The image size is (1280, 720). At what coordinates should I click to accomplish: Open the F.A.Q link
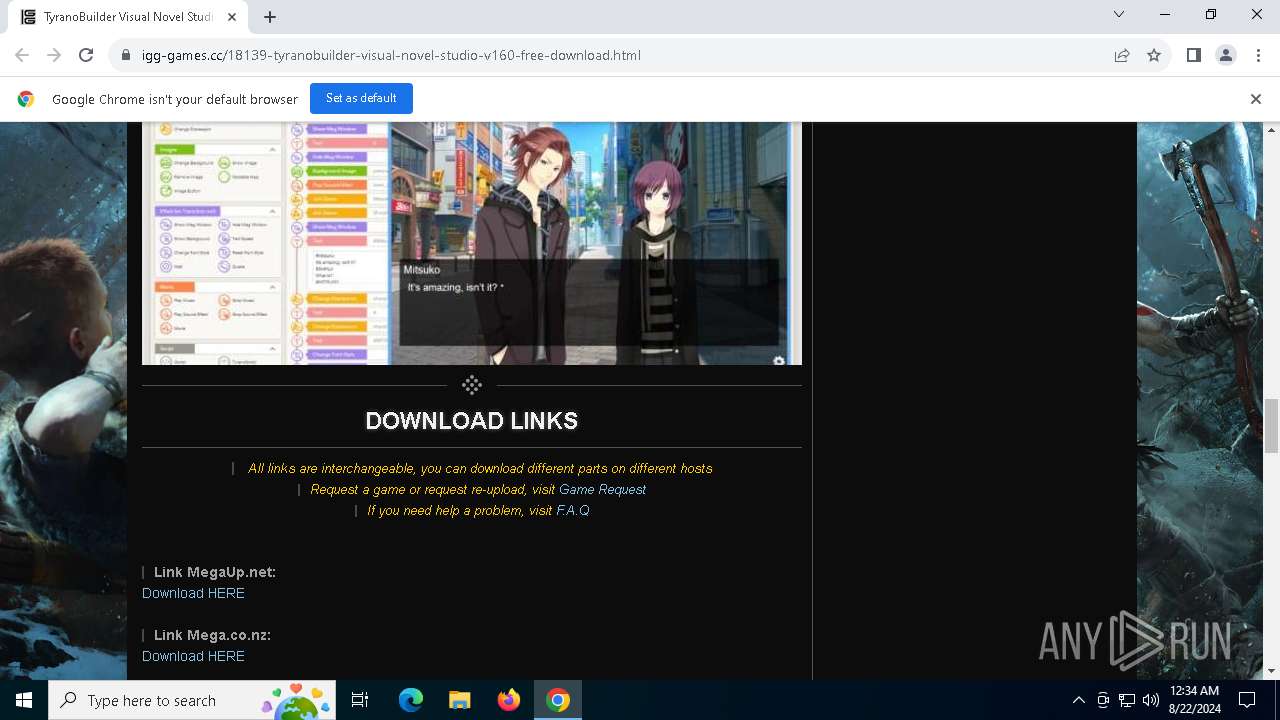pos(573,510)
